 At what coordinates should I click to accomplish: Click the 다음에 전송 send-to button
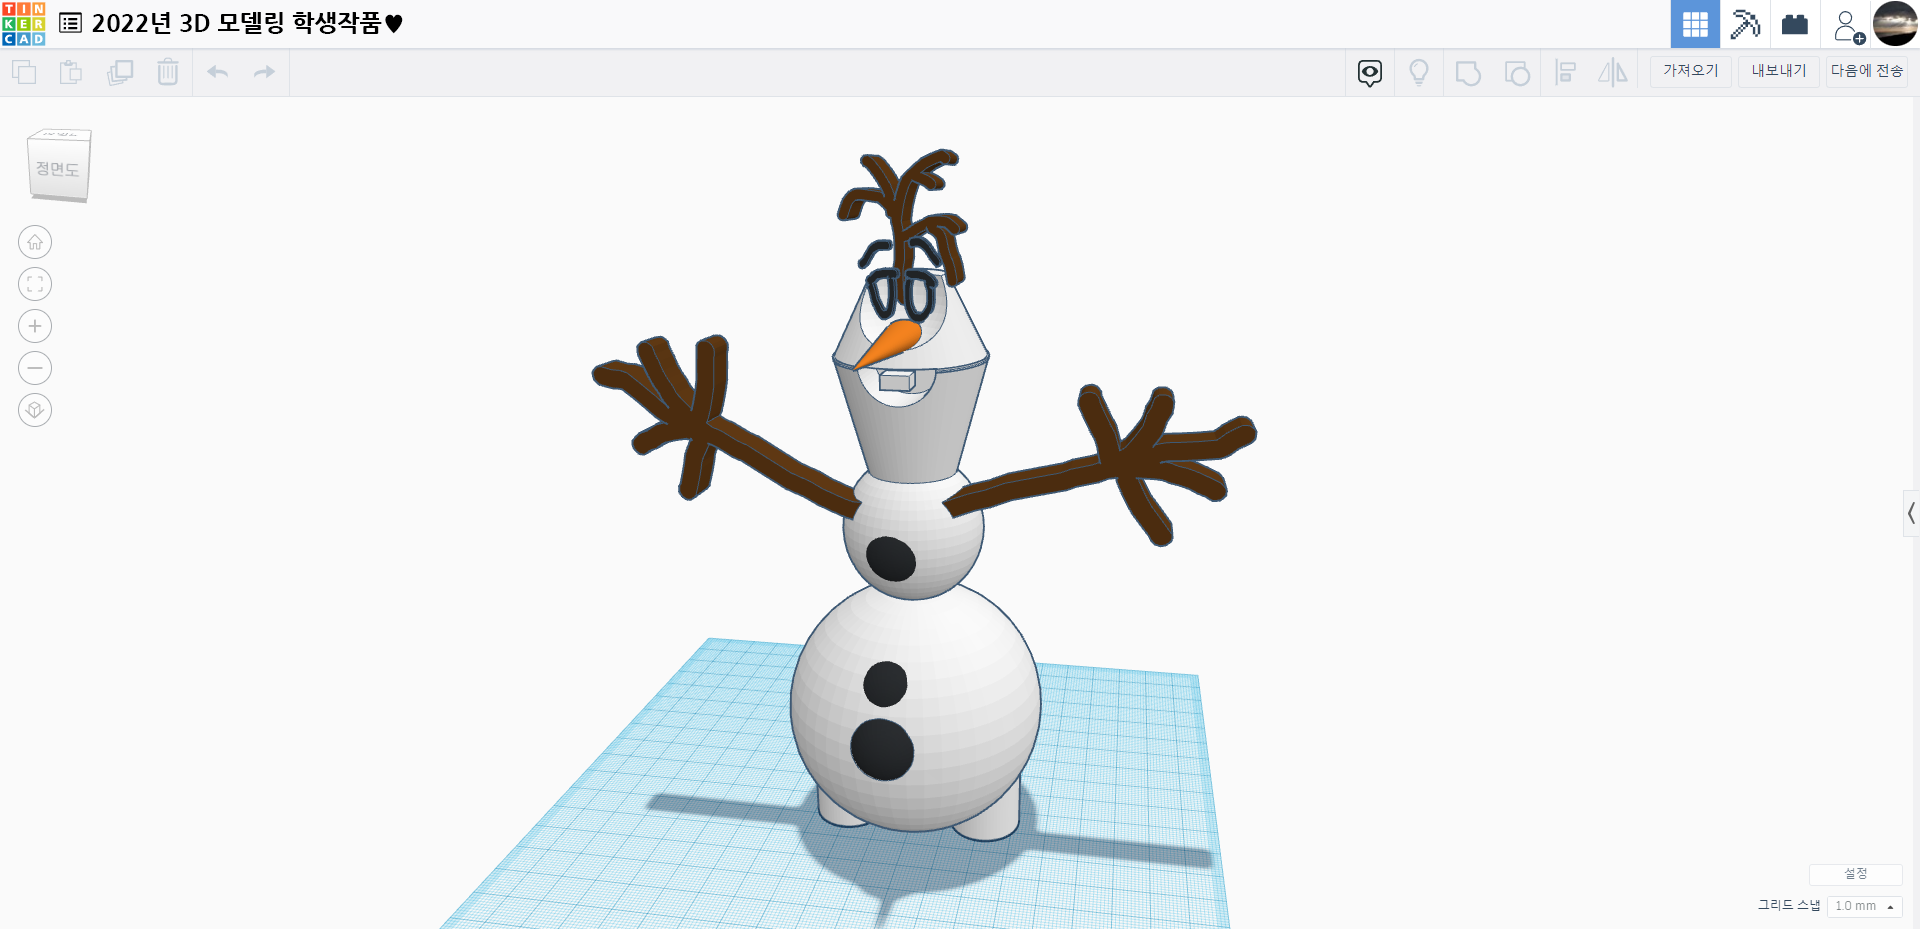point(1867,71)
